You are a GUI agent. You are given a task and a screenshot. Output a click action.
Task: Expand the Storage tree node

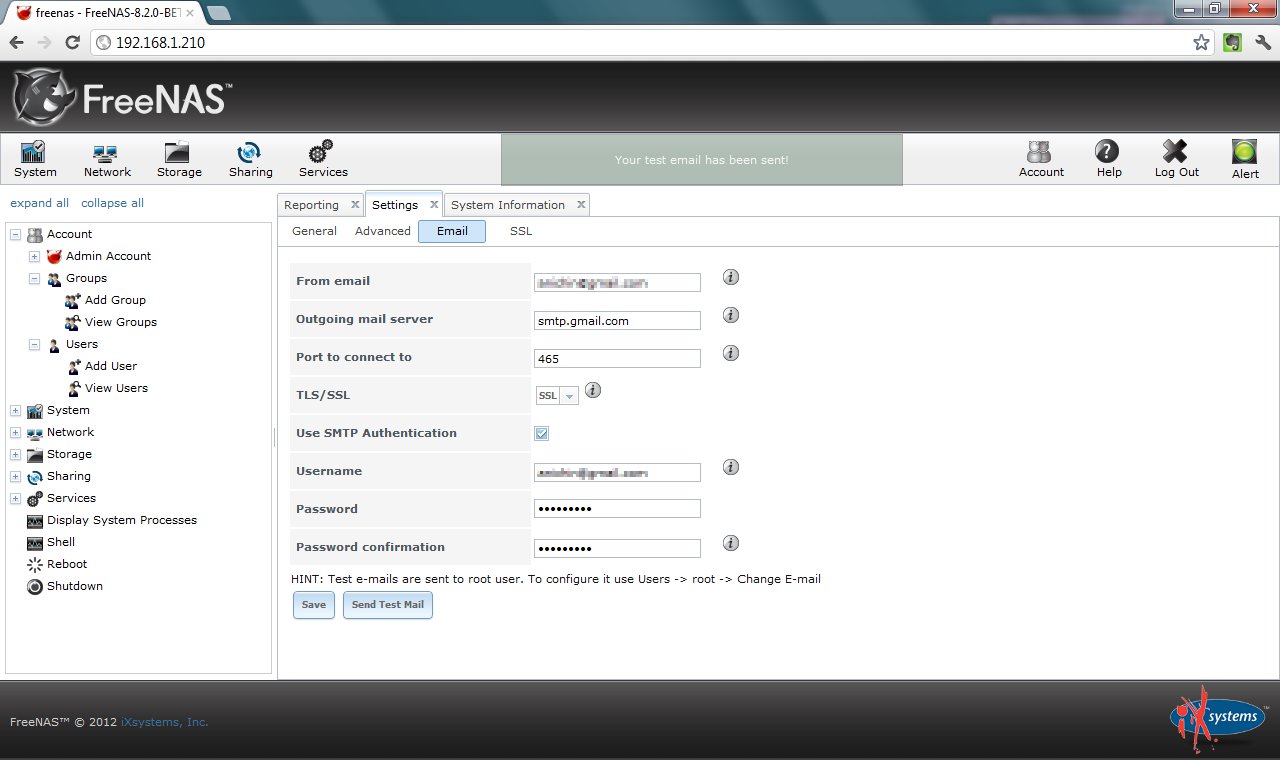tap(15, 454)
